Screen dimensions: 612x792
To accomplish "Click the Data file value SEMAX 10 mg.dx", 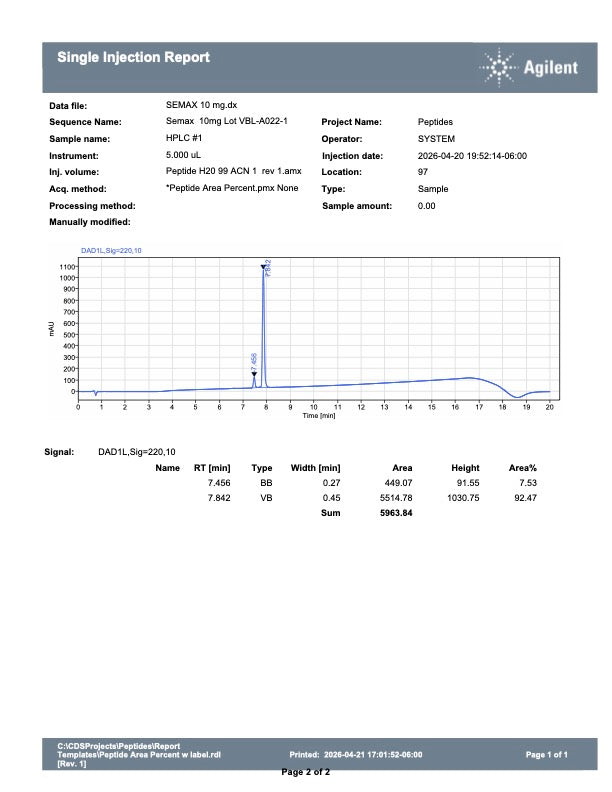I will (201, 105).
